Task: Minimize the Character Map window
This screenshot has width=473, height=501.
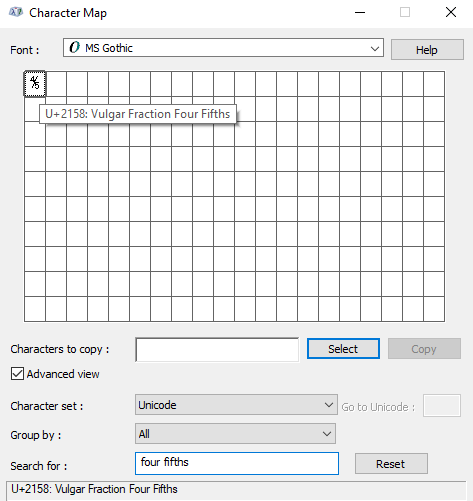Action: pos(360,13)
